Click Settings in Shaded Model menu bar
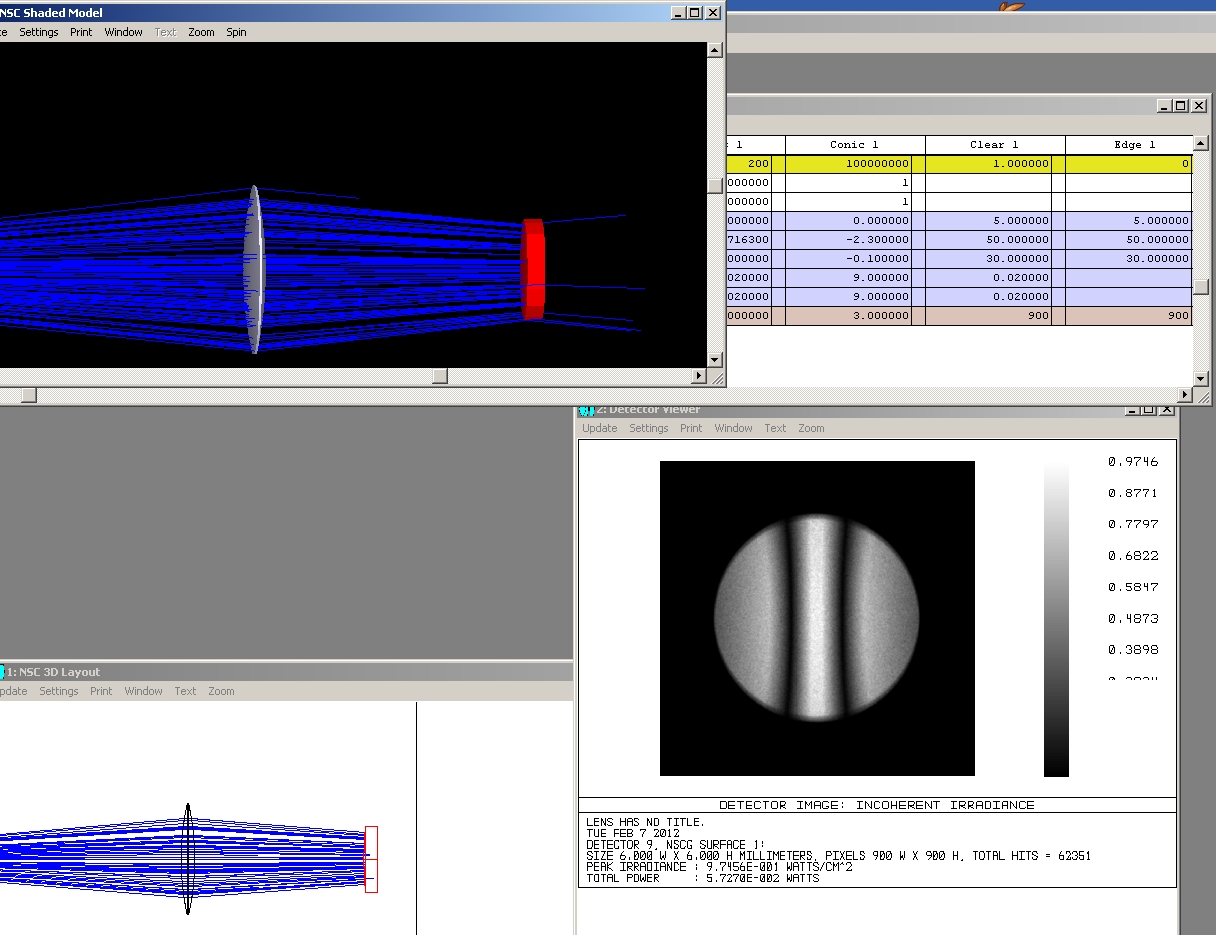The width and height of the screenshot is (1216, 935). [x=39, y=32]
